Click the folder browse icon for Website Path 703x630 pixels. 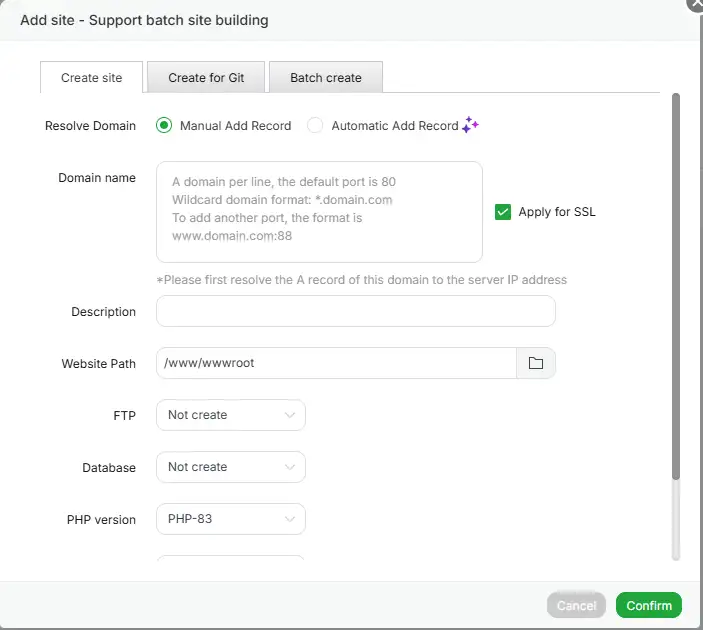coord(535,363)
